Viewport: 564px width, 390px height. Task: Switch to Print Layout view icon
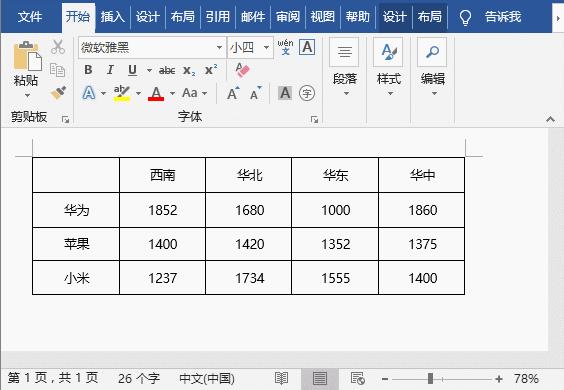(320, 378)
